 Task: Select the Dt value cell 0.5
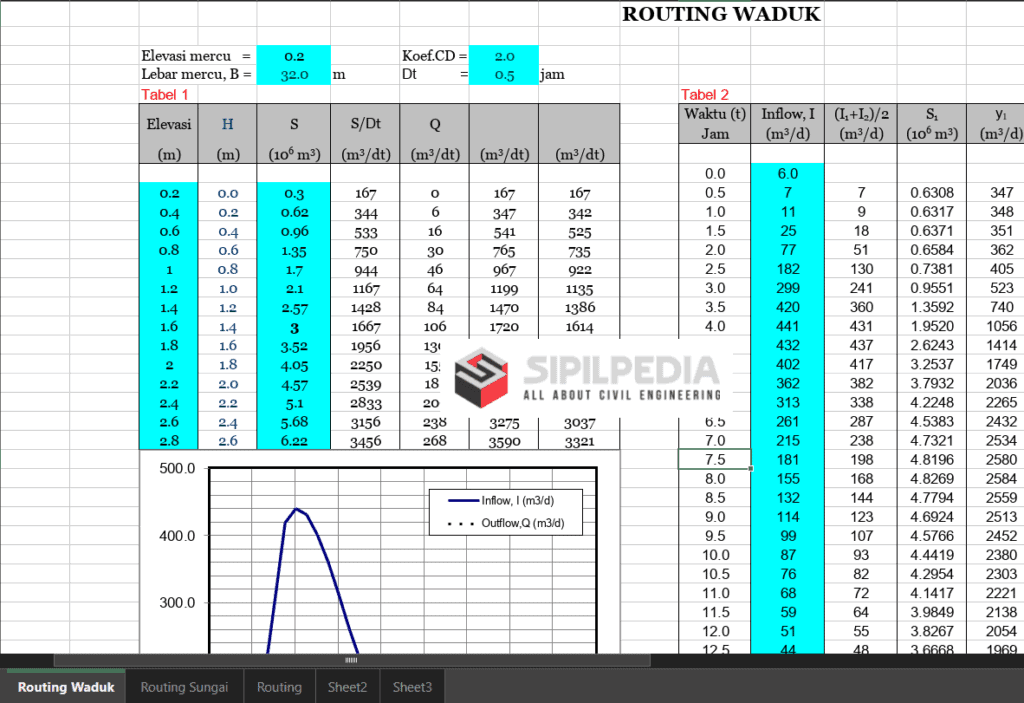pos(504,74)
